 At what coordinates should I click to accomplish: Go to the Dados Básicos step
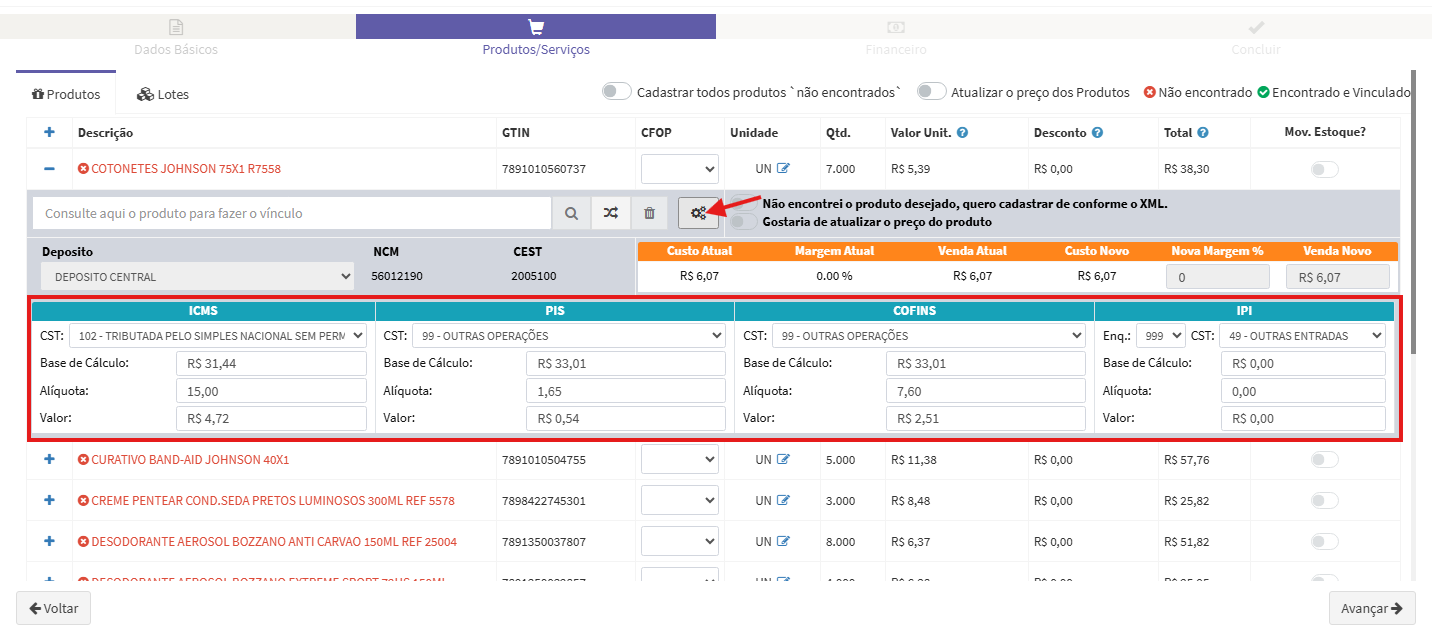coord(176,38)
